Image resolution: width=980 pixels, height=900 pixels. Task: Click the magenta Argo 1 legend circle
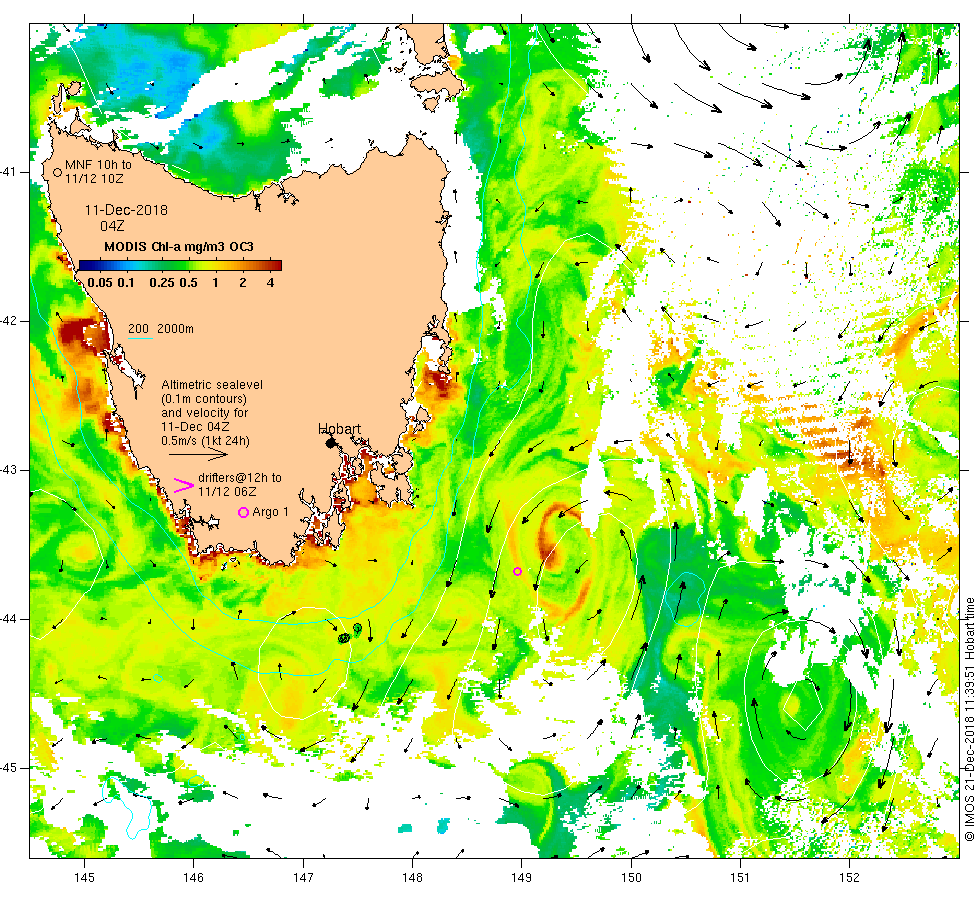244,512
